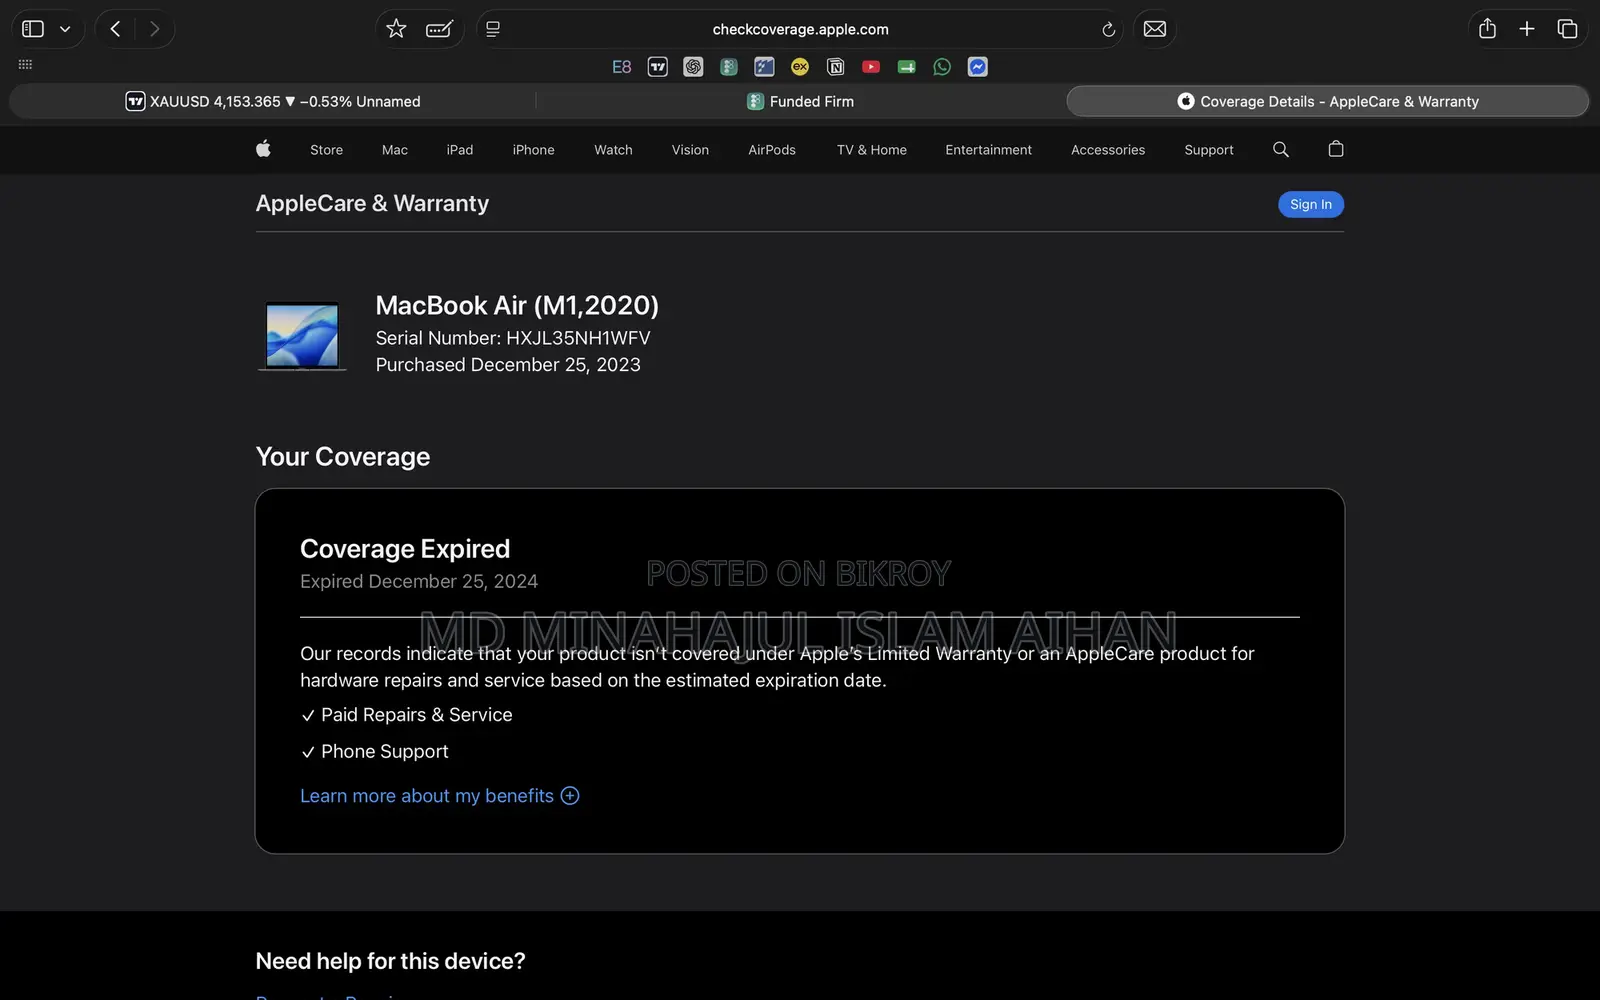Open the Mac menu in Apple nav

click(395, 150)
